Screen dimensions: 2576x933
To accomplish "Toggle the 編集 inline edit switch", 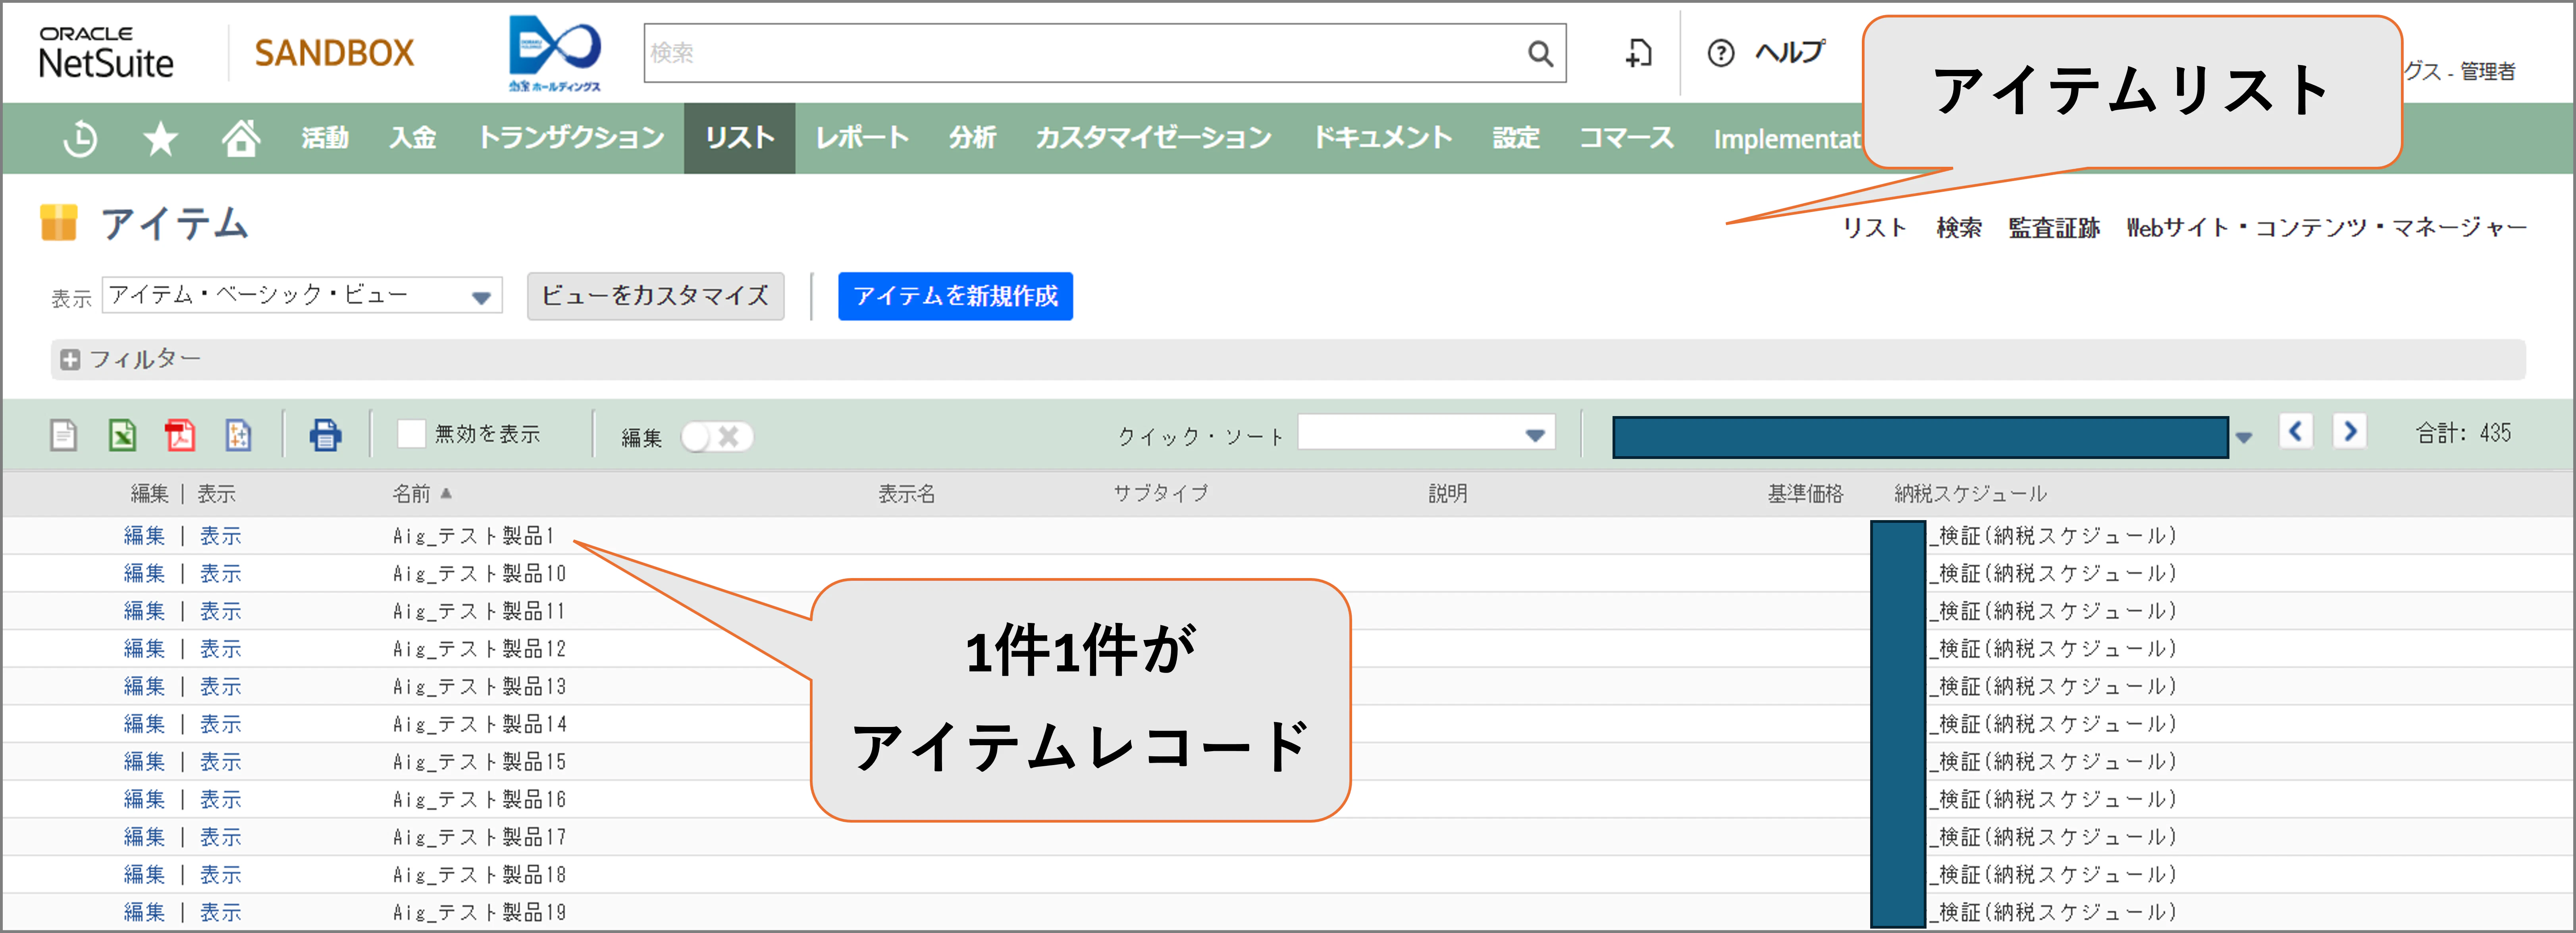I will [x=716, y=437].
